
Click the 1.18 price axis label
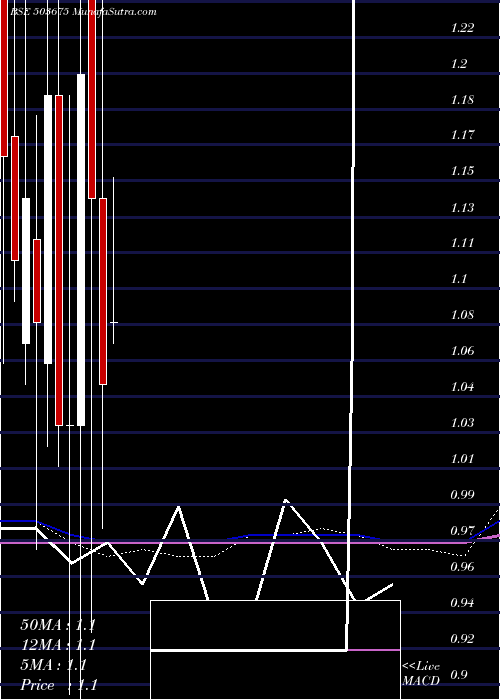(x=462, y=100)
